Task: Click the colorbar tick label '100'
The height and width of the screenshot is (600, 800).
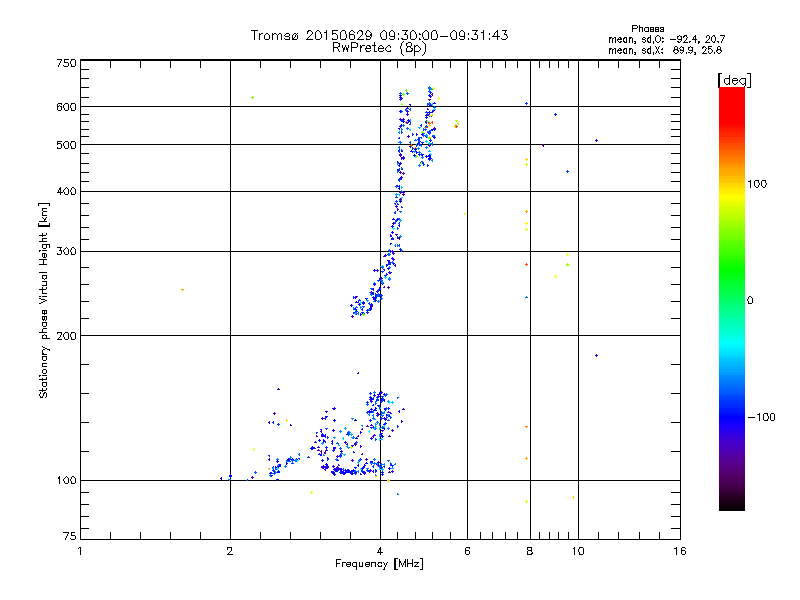Action: [x=757, y=184]
